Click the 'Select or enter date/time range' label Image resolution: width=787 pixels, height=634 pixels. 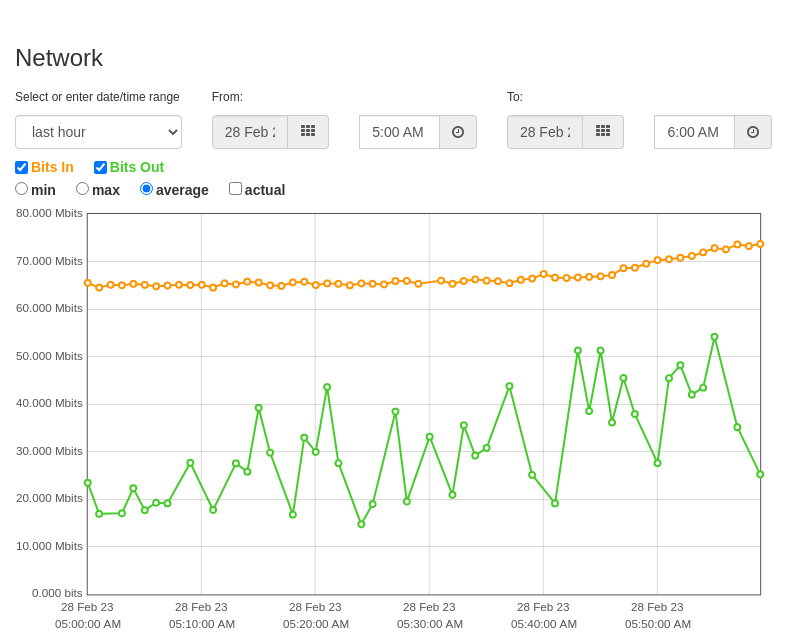[x=97, y=97]
